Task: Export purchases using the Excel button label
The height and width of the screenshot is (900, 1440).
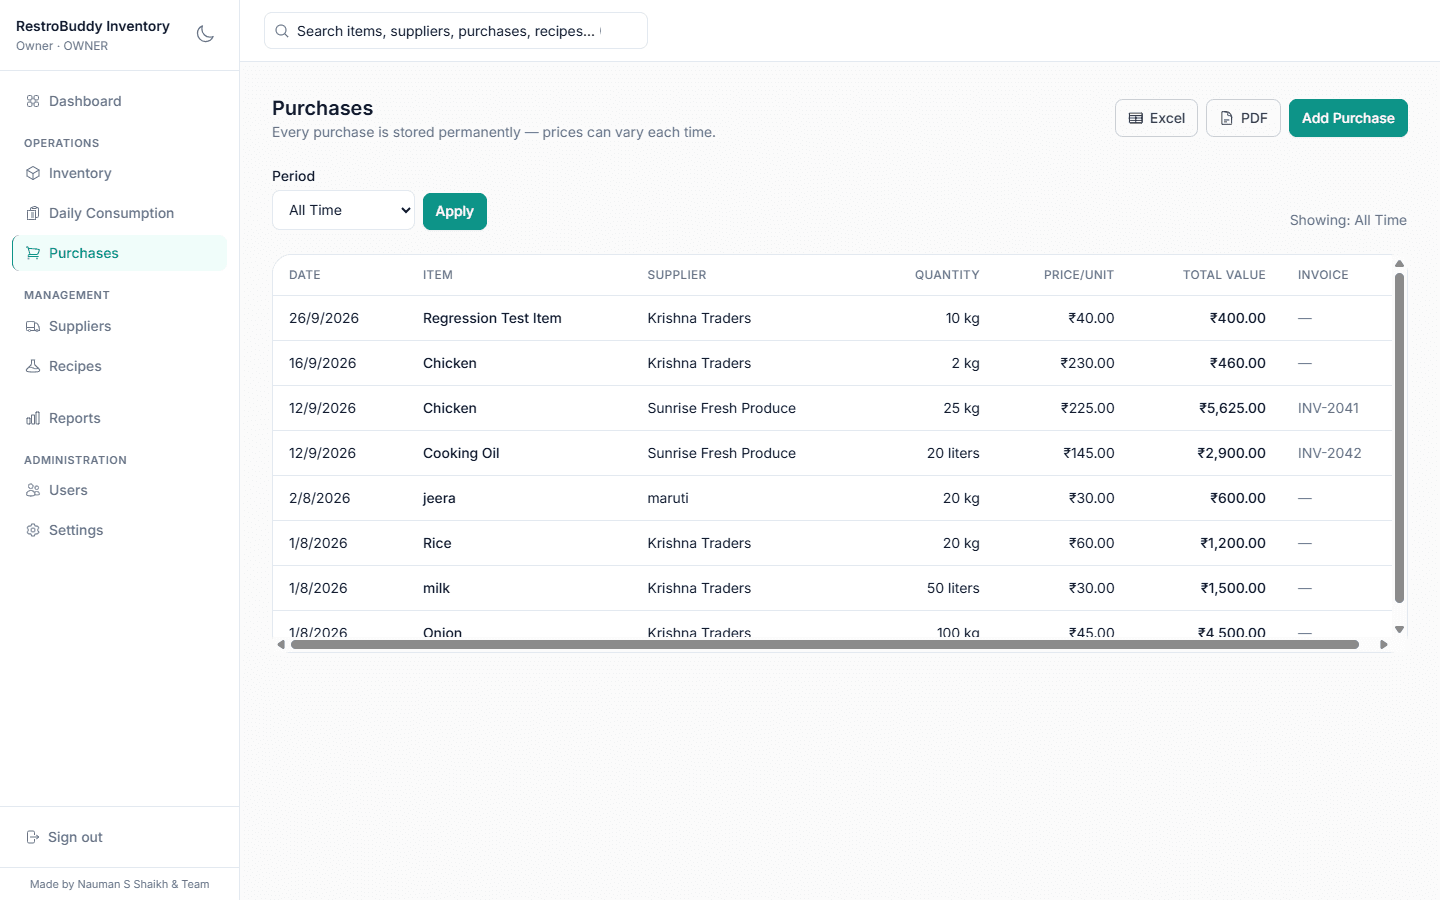Action: click(x=1167, y=118)
